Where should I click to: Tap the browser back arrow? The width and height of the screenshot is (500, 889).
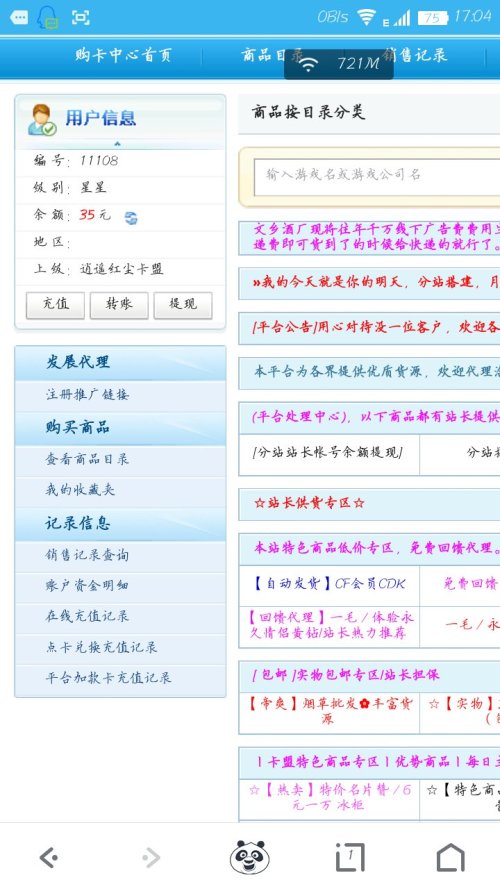(49, 857)
